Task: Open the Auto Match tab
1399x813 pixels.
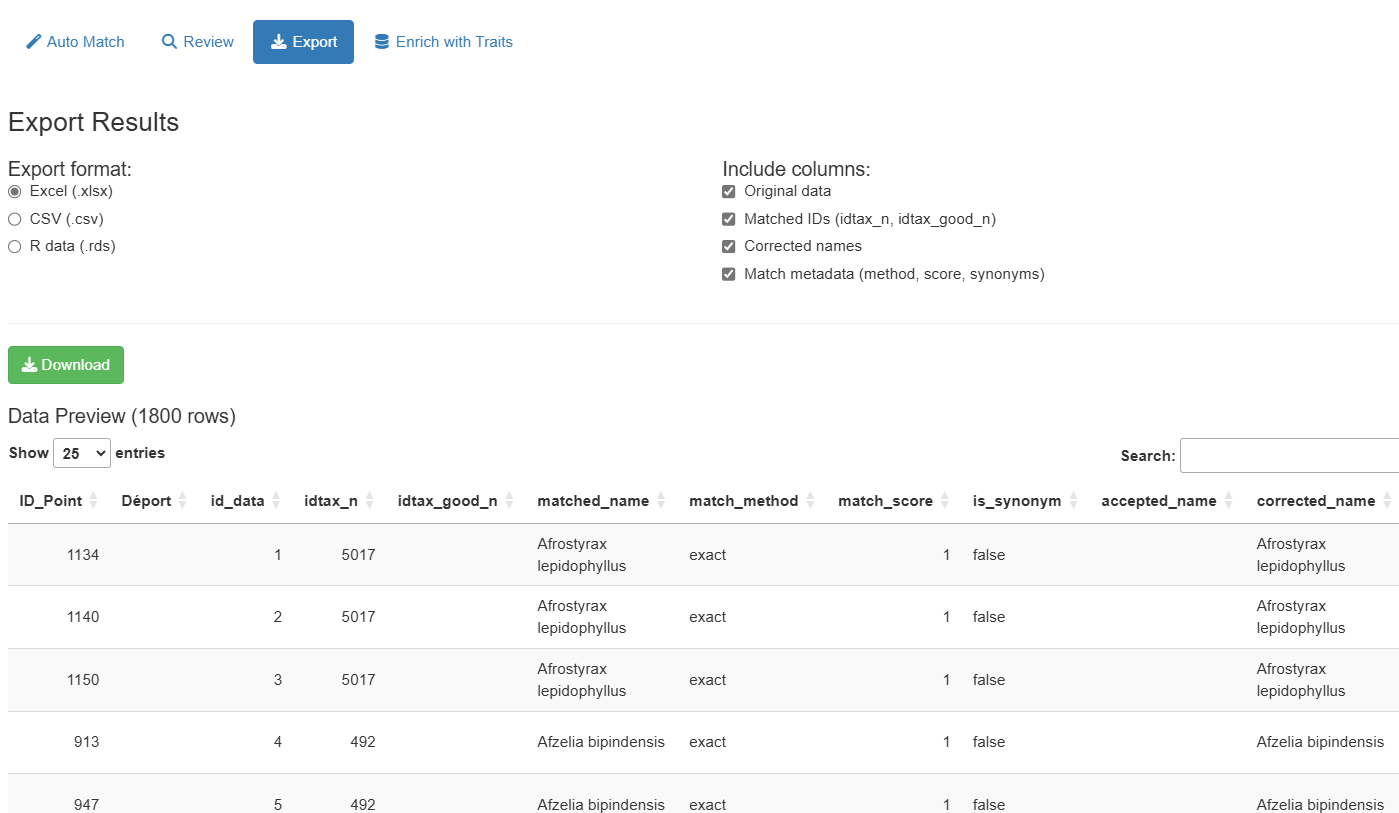Action: coord(76,42)
